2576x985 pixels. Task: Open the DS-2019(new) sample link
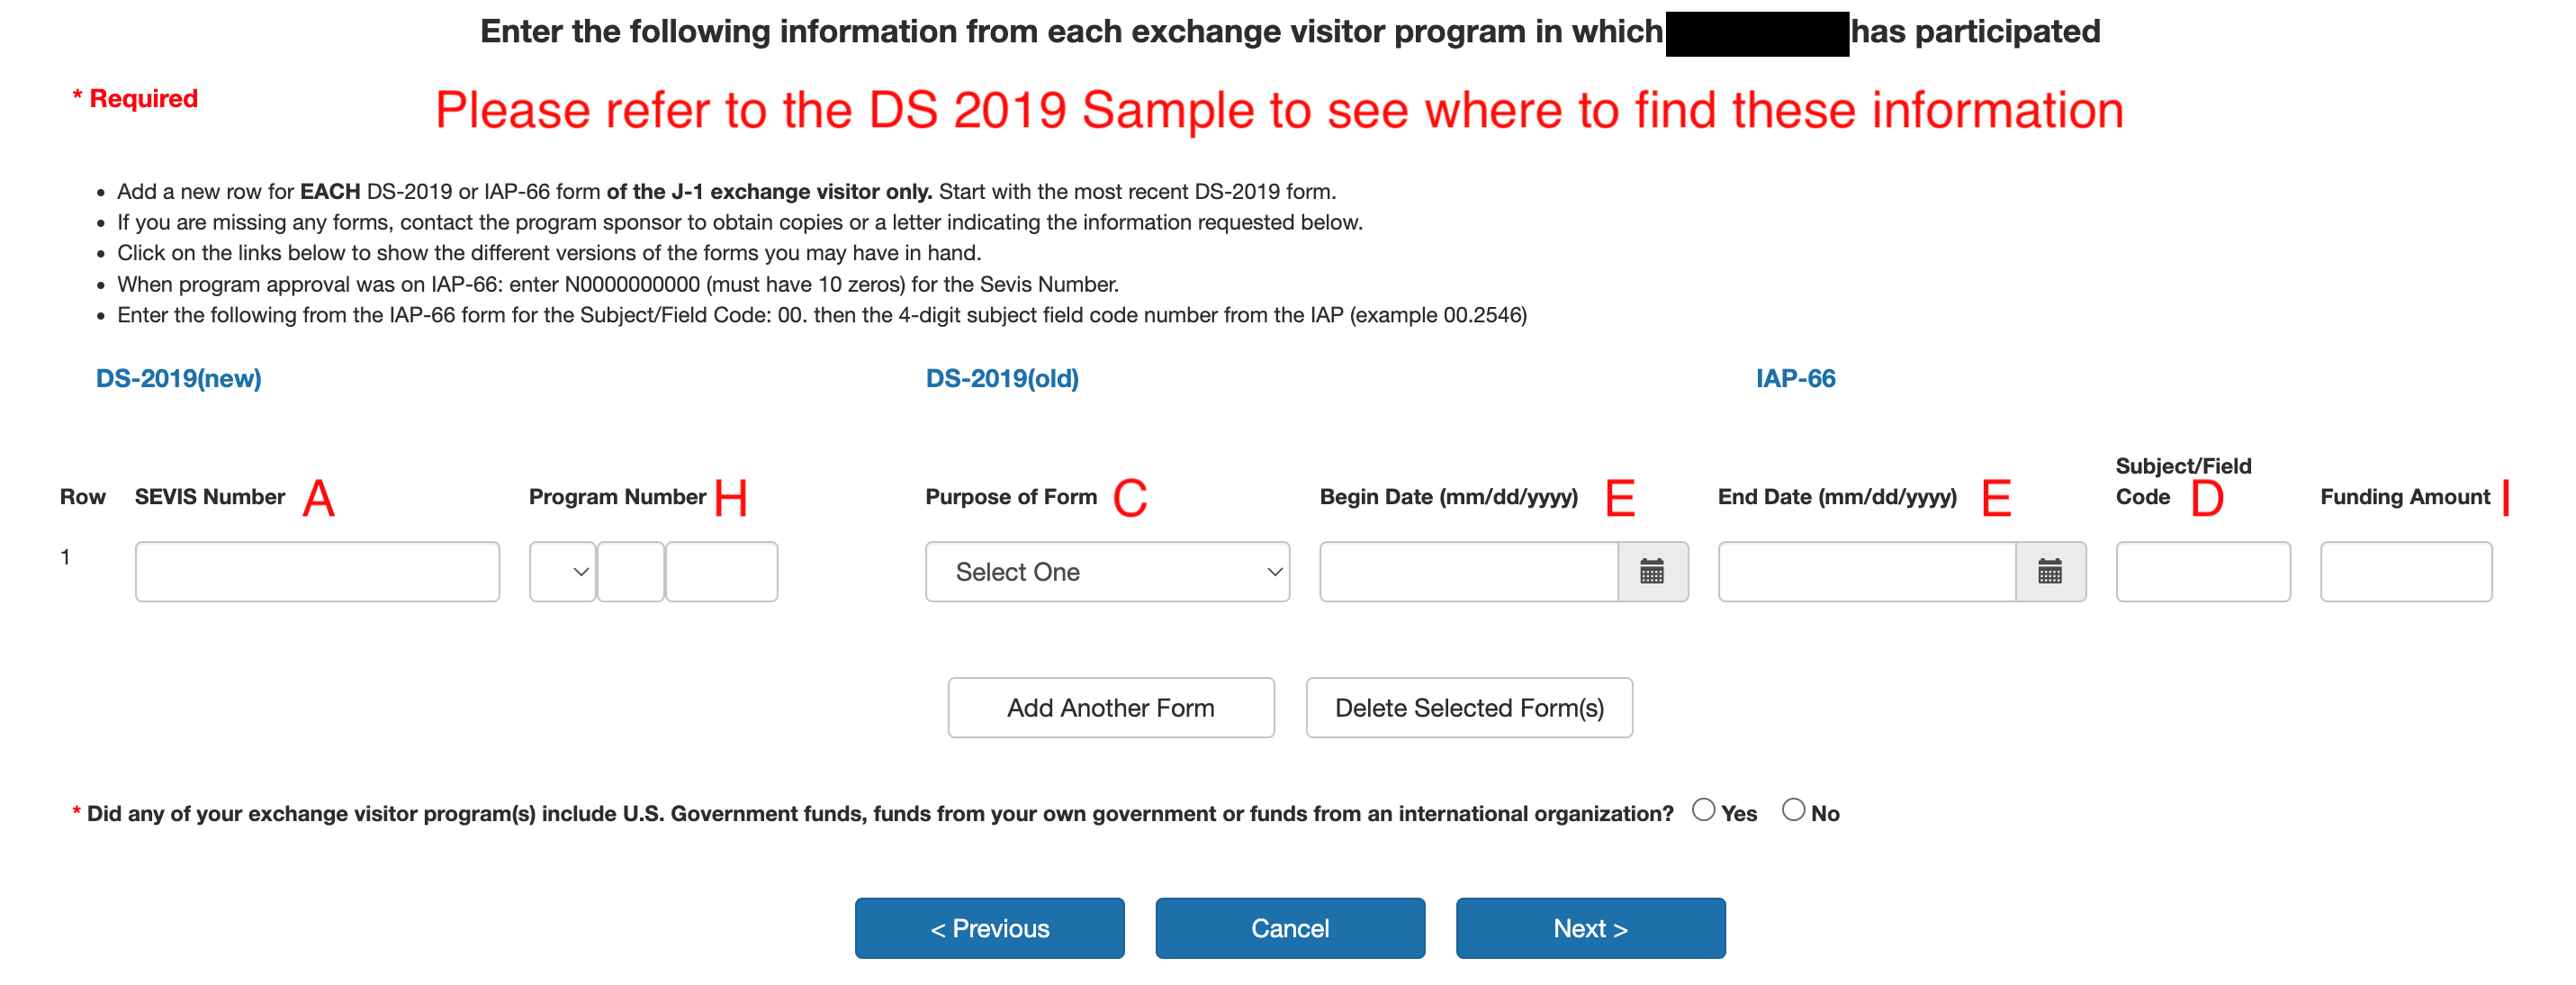pos(178,379)
